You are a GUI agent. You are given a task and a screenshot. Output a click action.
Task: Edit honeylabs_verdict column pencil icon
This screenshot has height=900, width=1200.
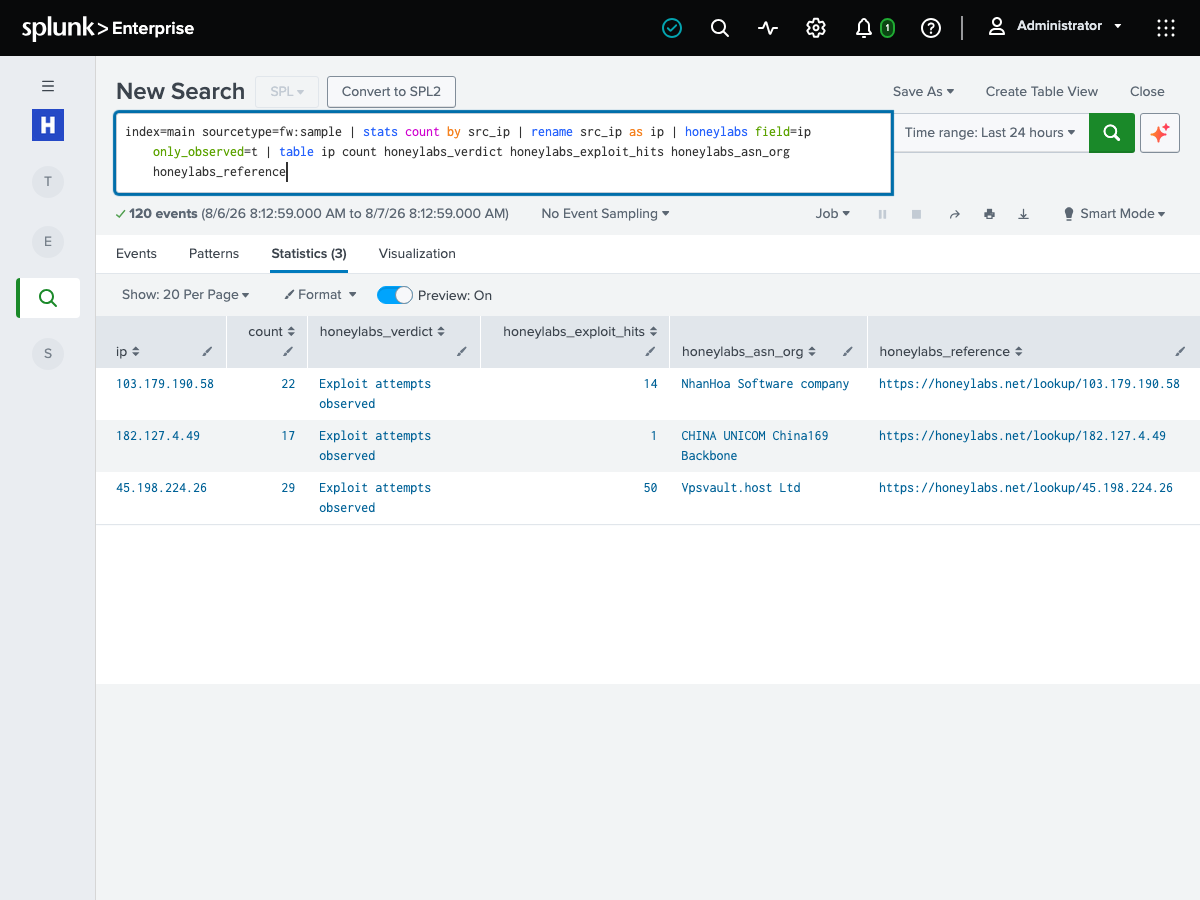[461, 352]
